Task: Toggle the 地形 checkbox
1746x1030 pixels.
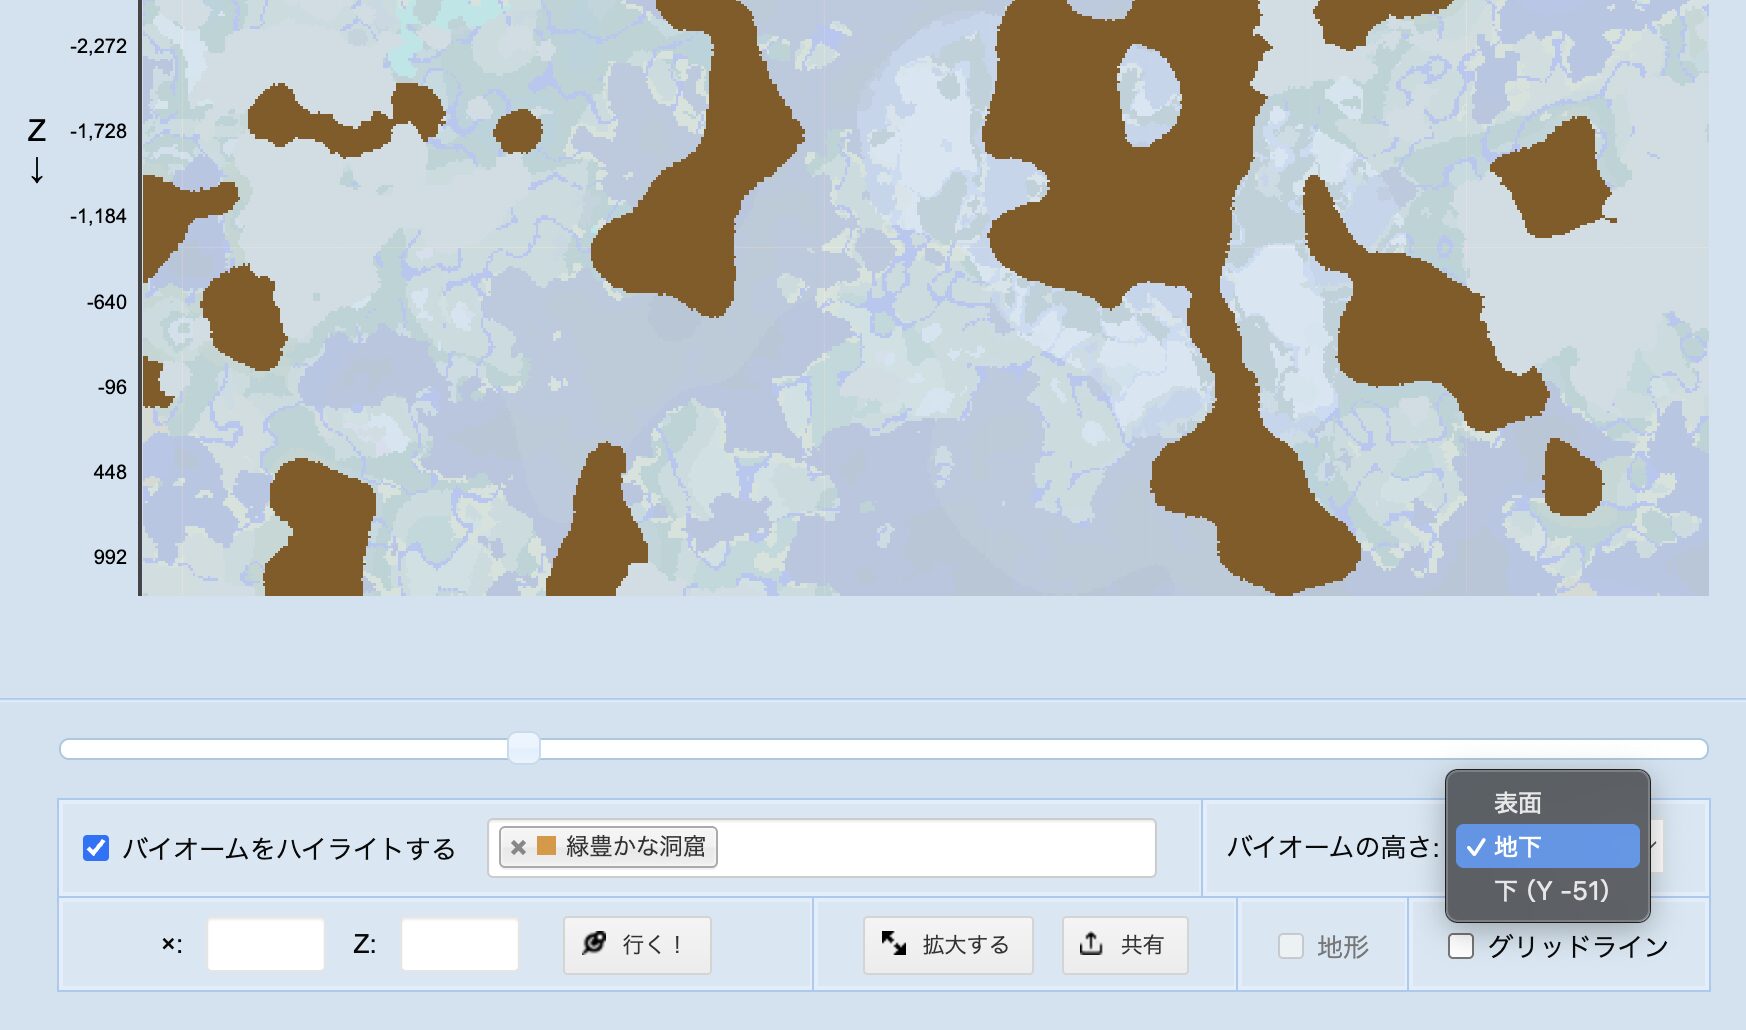Action: click(1291, 946)
